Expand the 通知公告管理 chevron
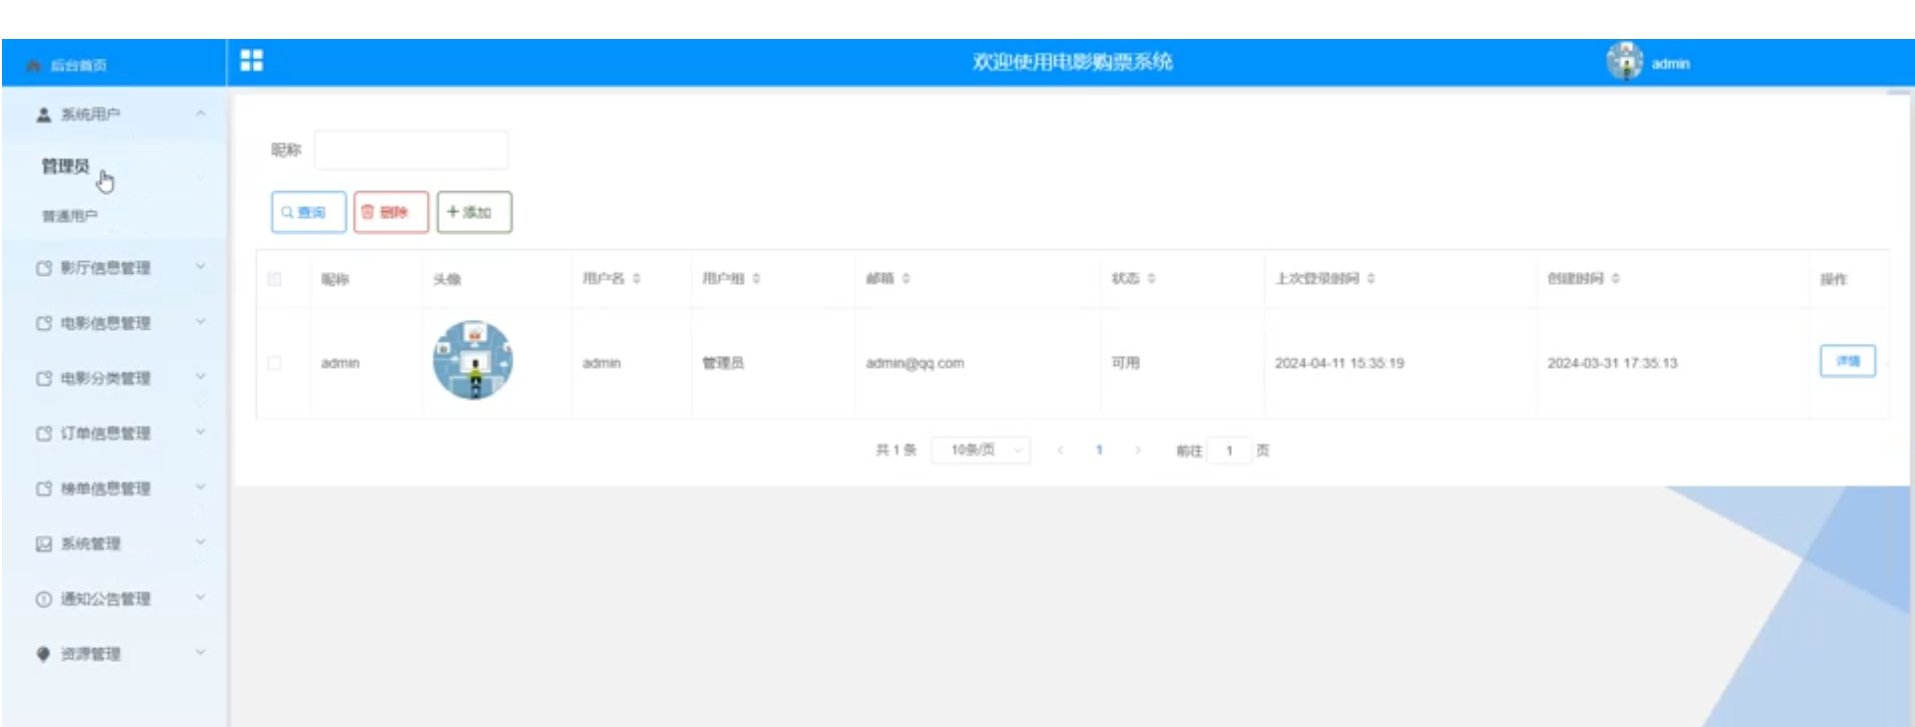This screenshot has width=1915, height=727. (x=200, y=598)
